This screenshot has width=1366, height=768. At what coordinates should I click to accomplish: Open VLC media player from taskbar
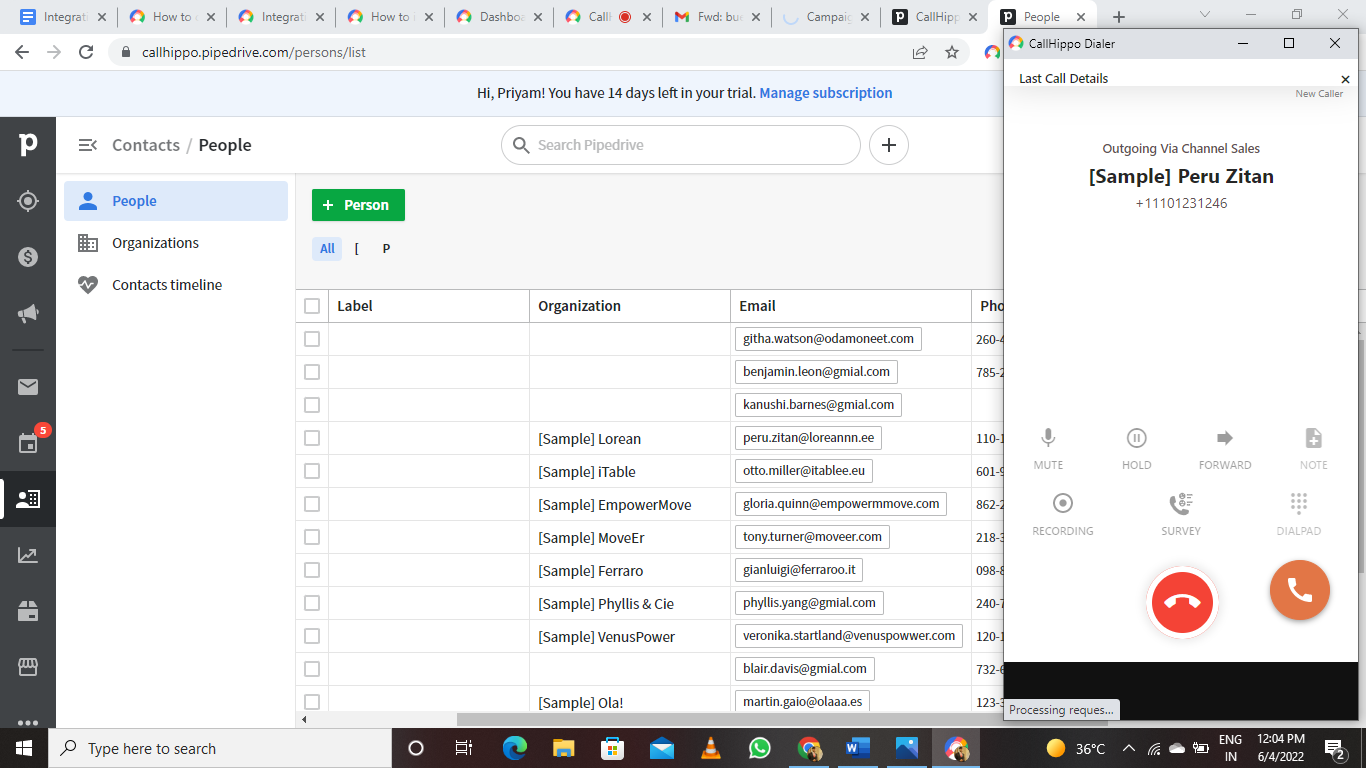(711, 748)
